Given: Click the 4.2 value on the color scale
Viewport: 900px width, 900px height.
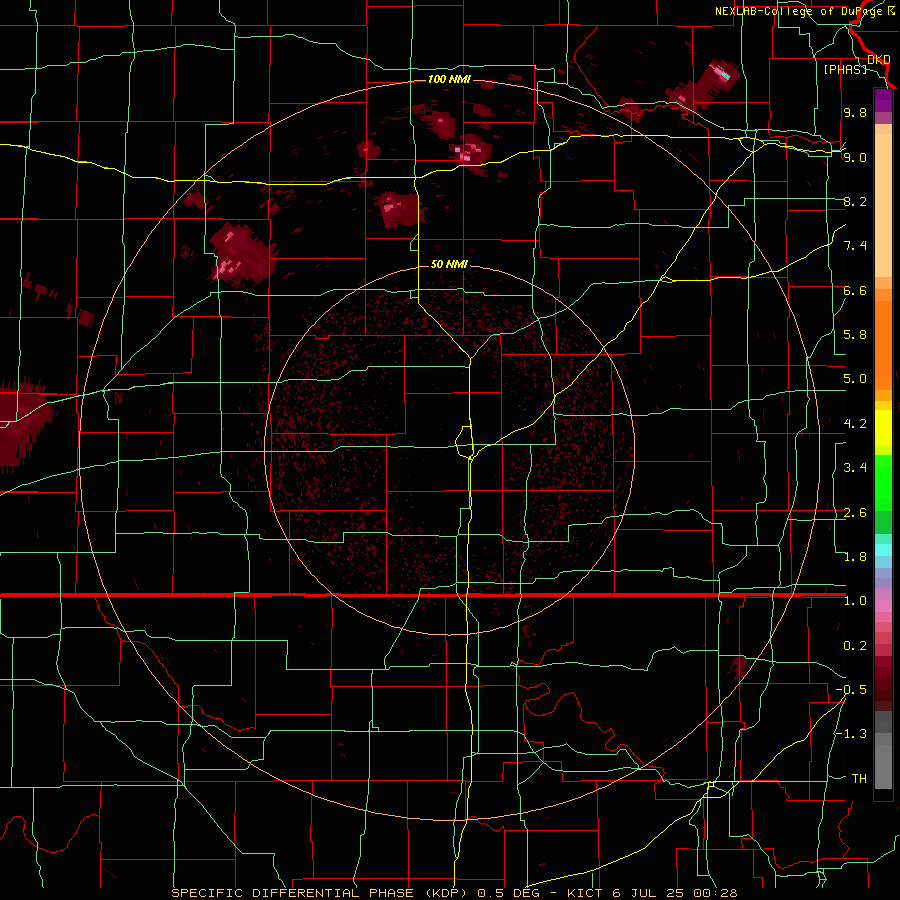Looking at the screenshot, I should point(855,424).
